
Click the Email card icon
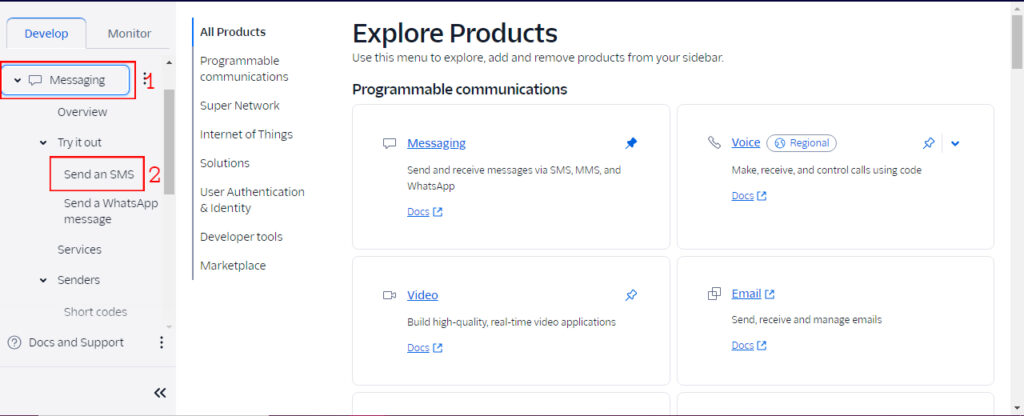click(714, 294)
